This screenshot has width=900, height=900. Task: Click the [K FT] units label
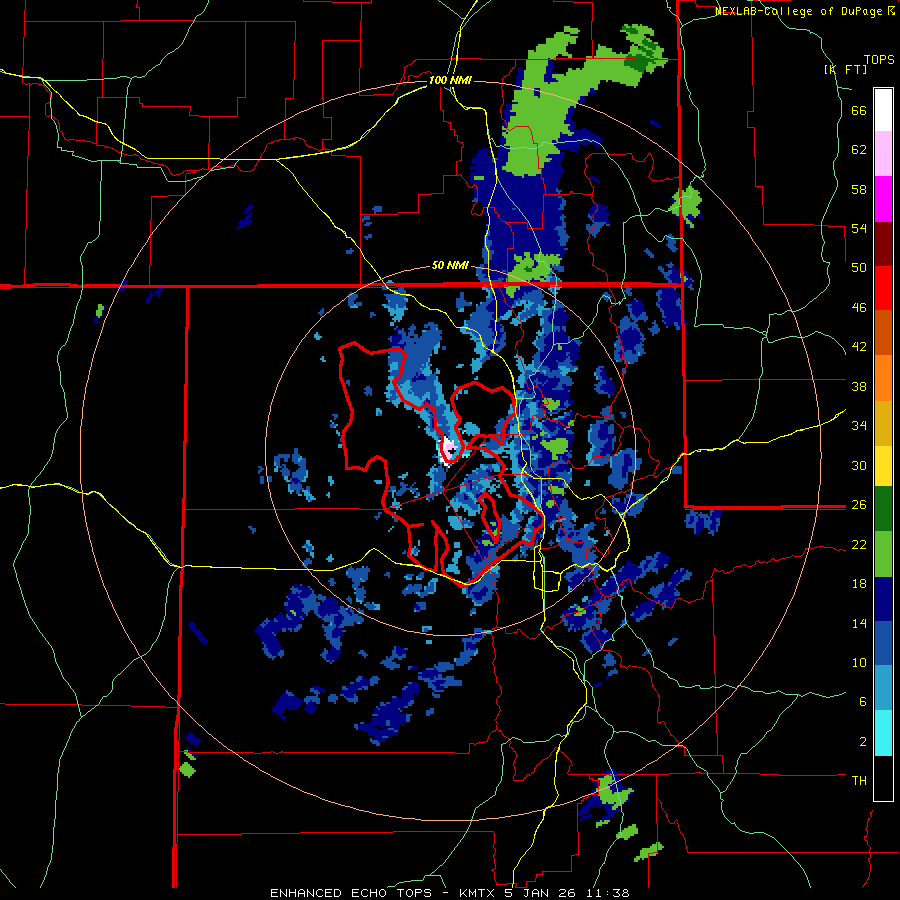click(845, 70)
